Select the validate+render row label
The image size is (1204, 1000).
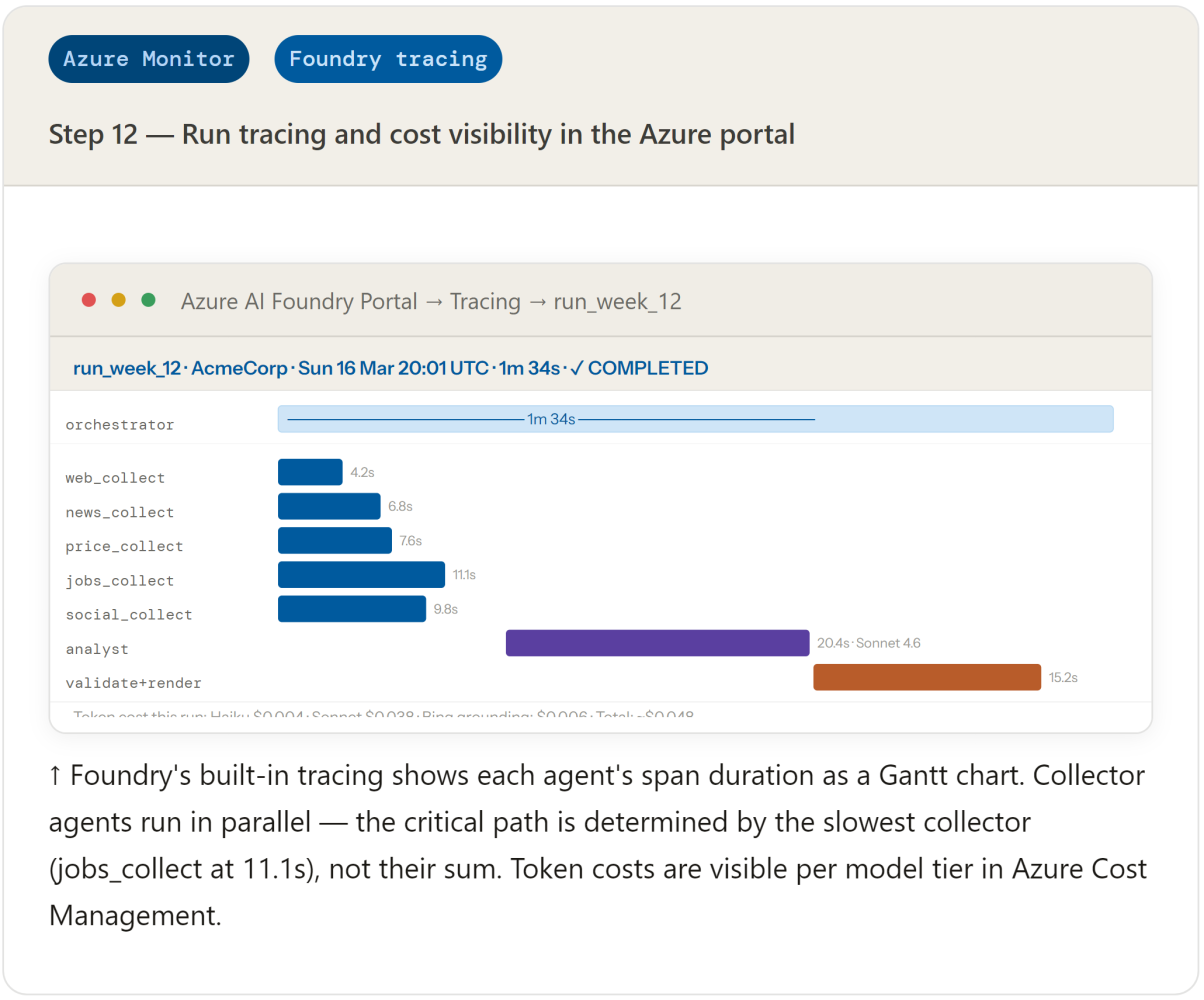(133, 683)
